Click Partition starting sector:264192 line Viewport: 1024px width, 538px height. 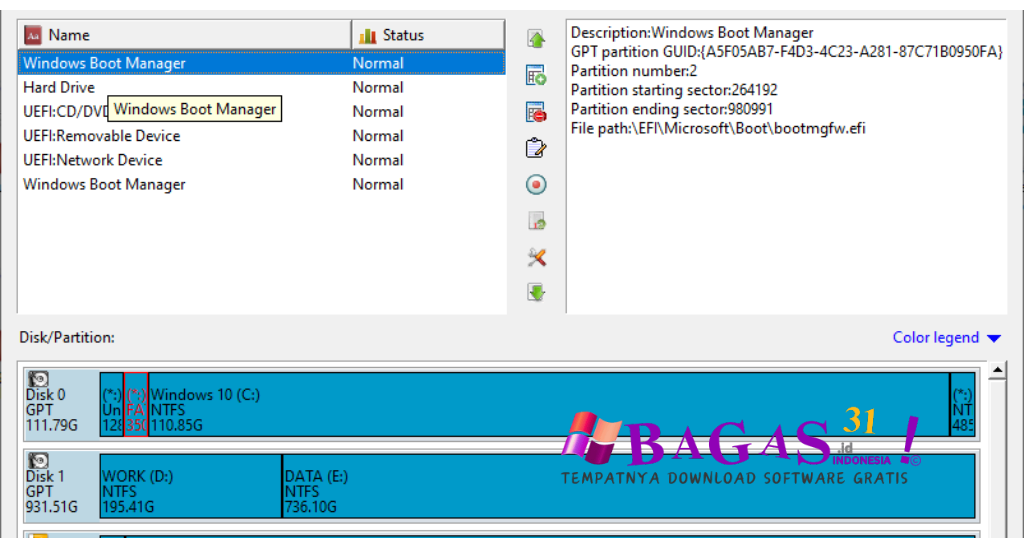coord(674,90)
